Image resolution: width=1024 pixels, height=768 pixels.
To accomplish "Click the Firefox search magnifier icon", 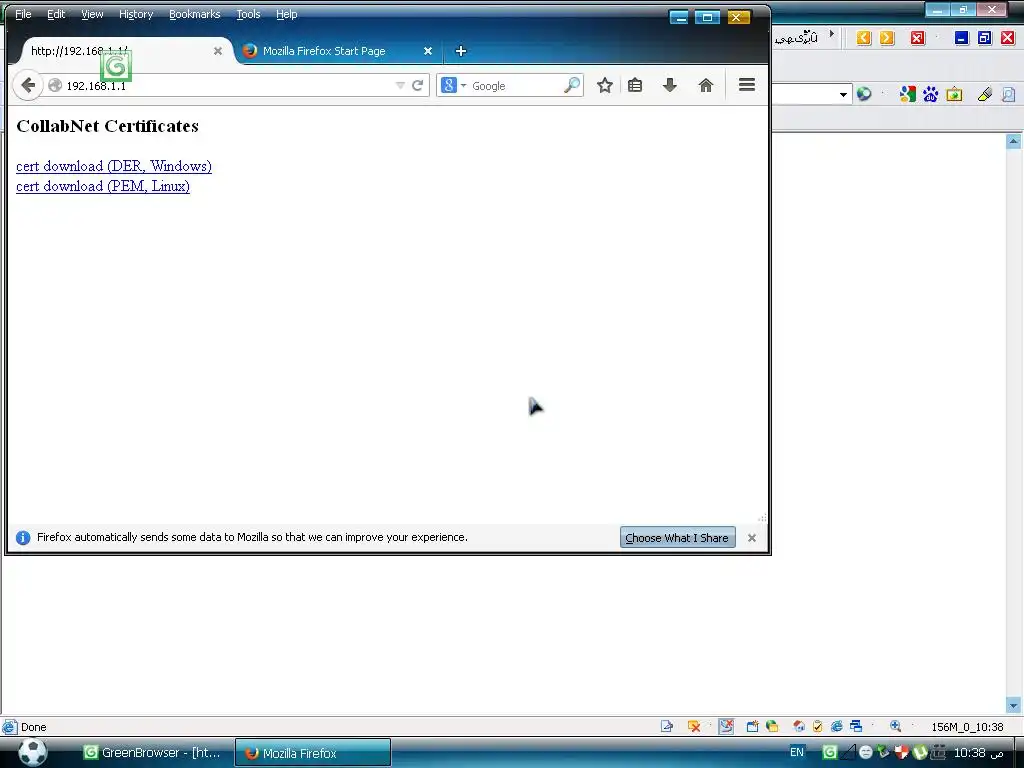I will [x=572, y=85].
